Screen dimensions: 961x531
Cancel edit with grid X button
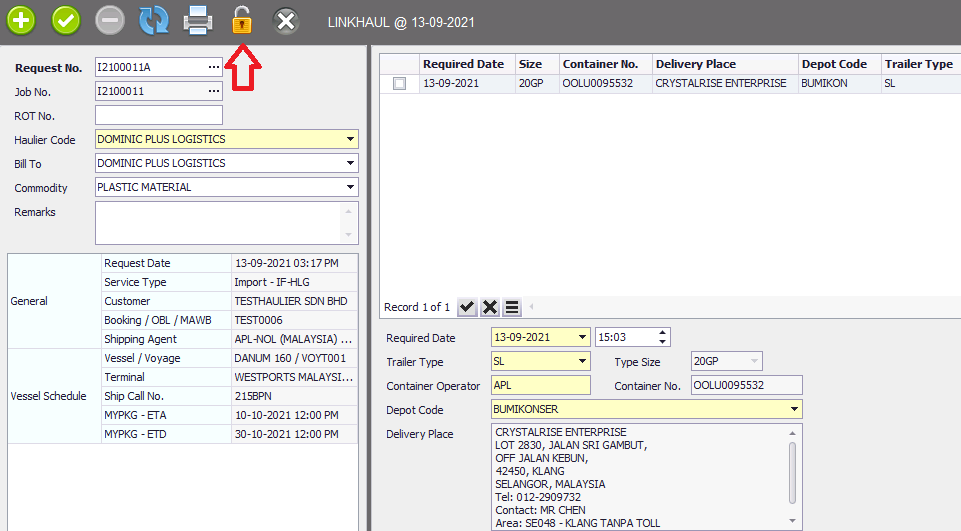tap(490, 307)
